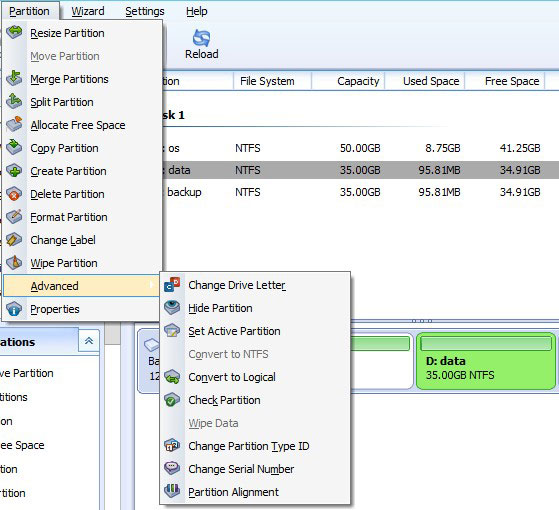Click the Format Partition icon
This screenshot has height=510, width=559.
click(14, 217)
